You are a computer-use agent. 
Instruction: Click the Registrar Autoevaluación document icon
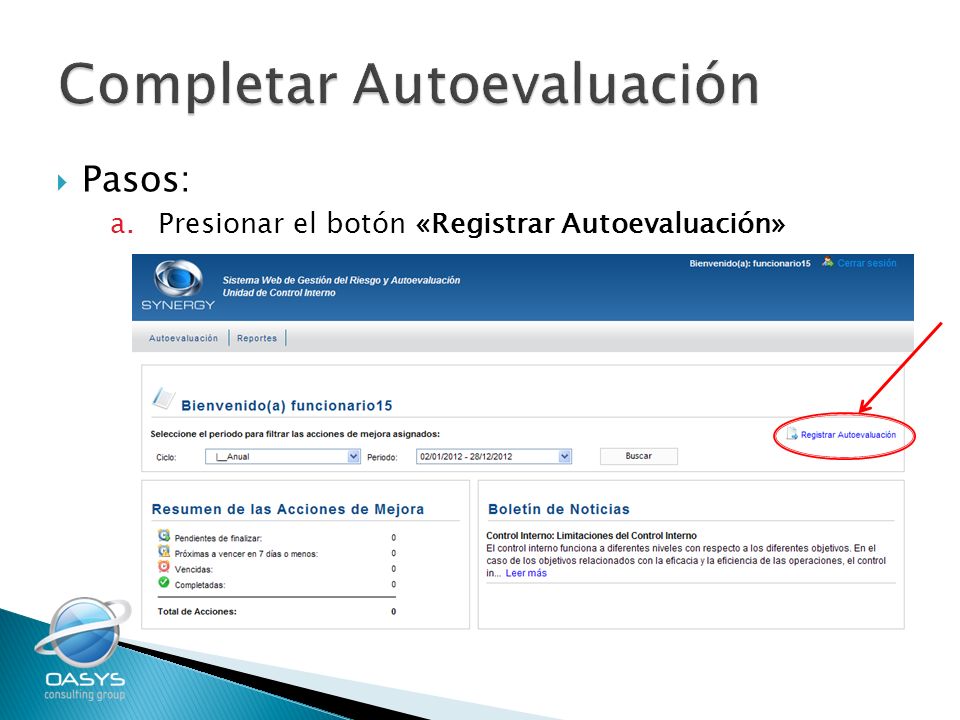792,434
